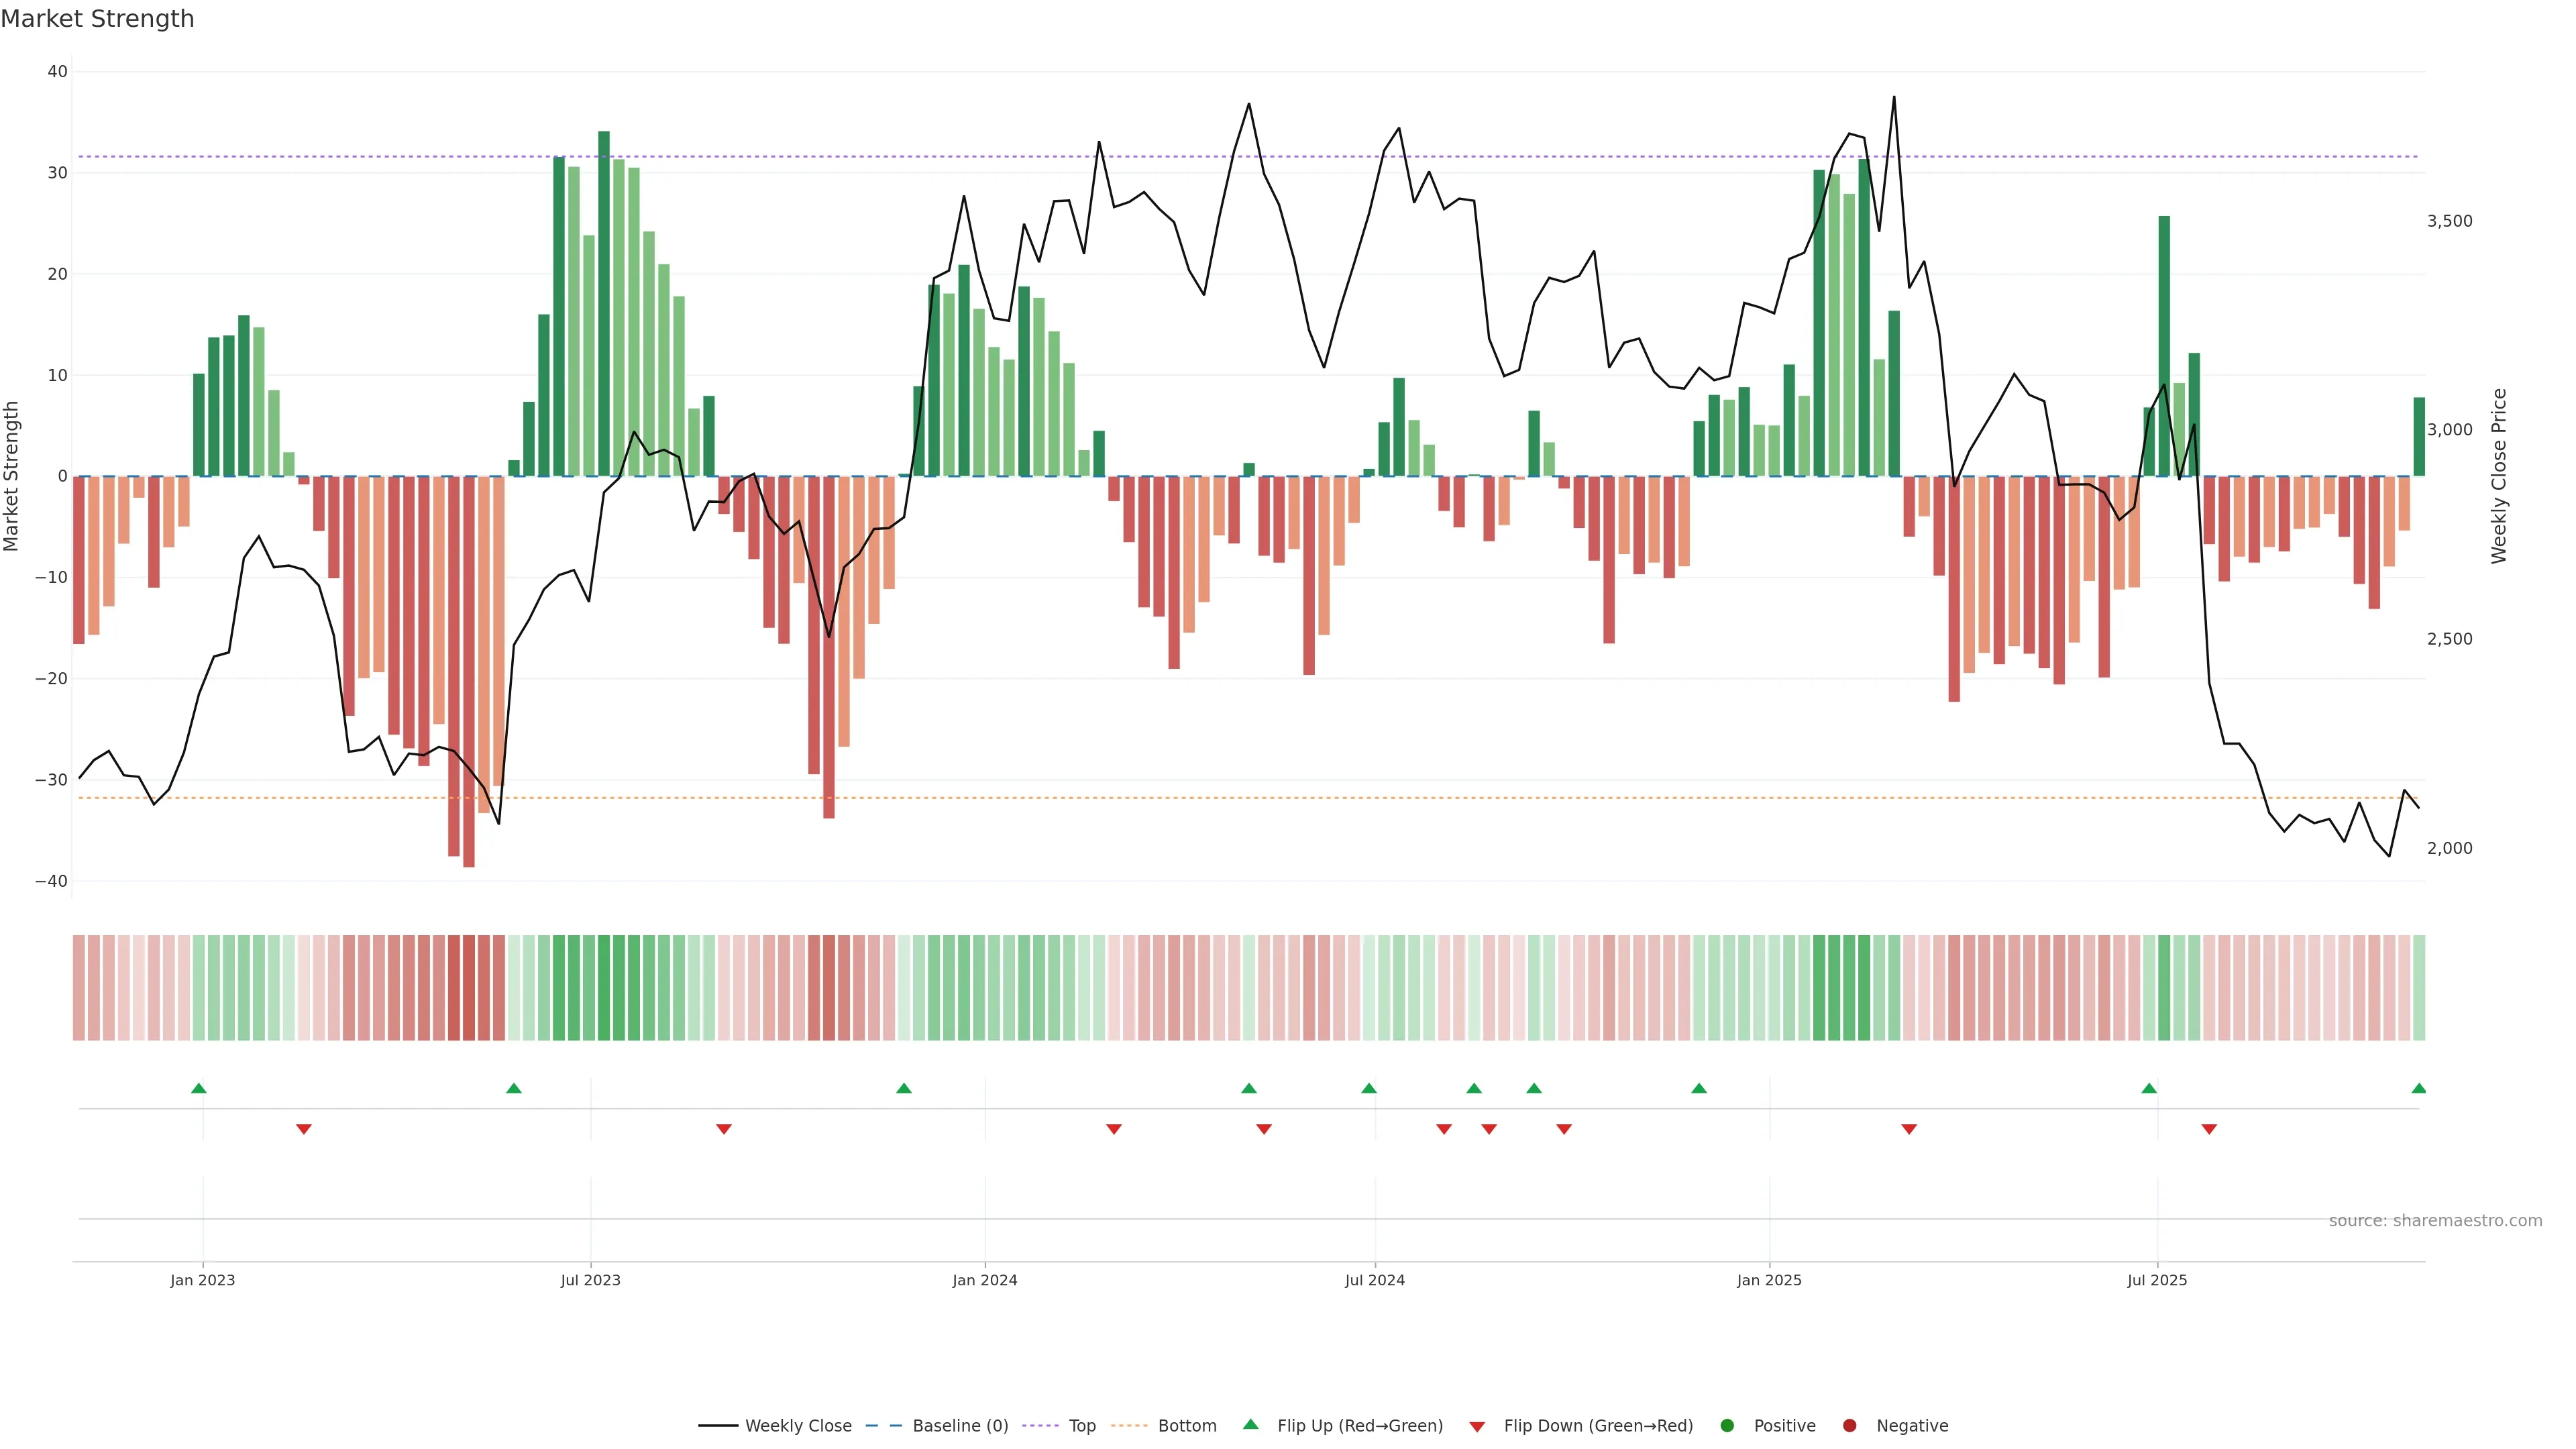This screenshot has width=2576, height=1449.
Task: Click flip-down marker between Jan 2025 and Jul 2025
Action: pos(1909,1129)
